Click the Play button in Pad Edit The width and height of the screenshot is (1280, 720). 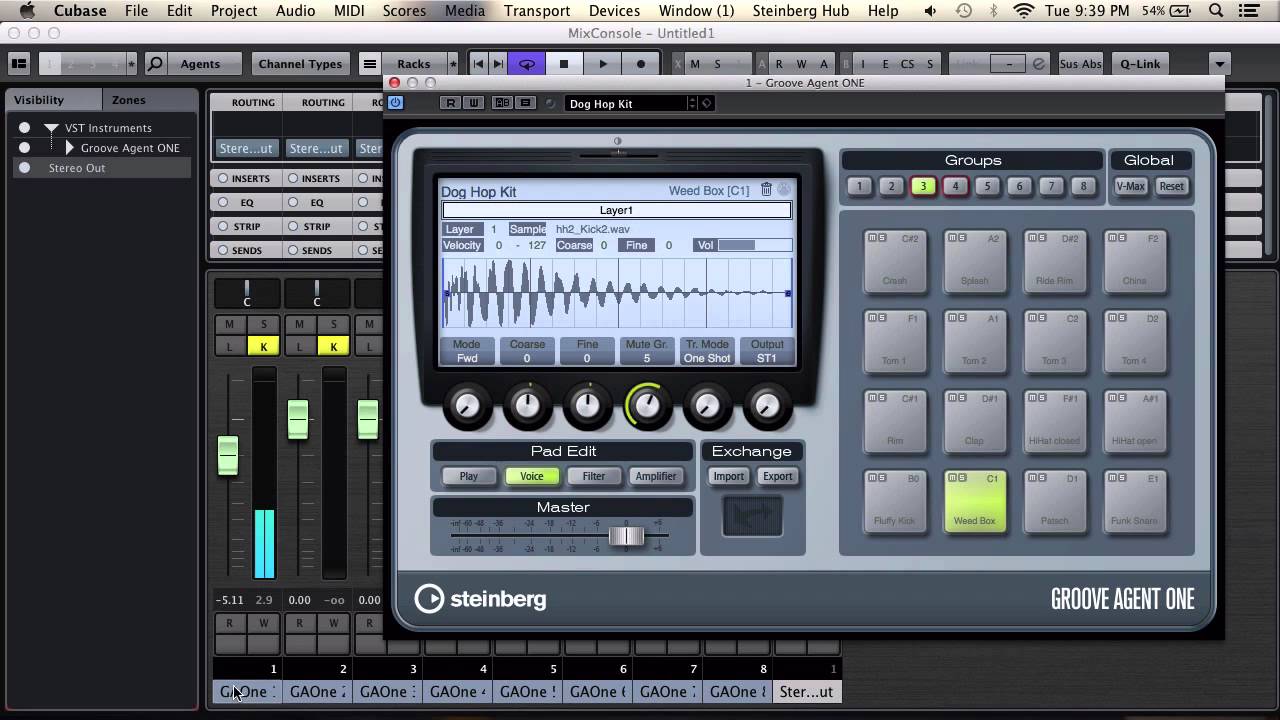468,476
